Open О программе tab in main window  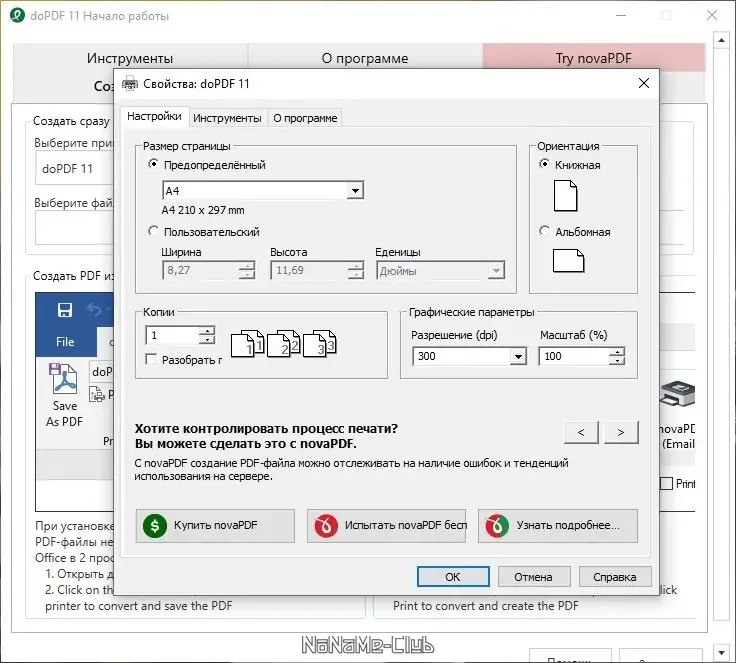tap(365, 58)
